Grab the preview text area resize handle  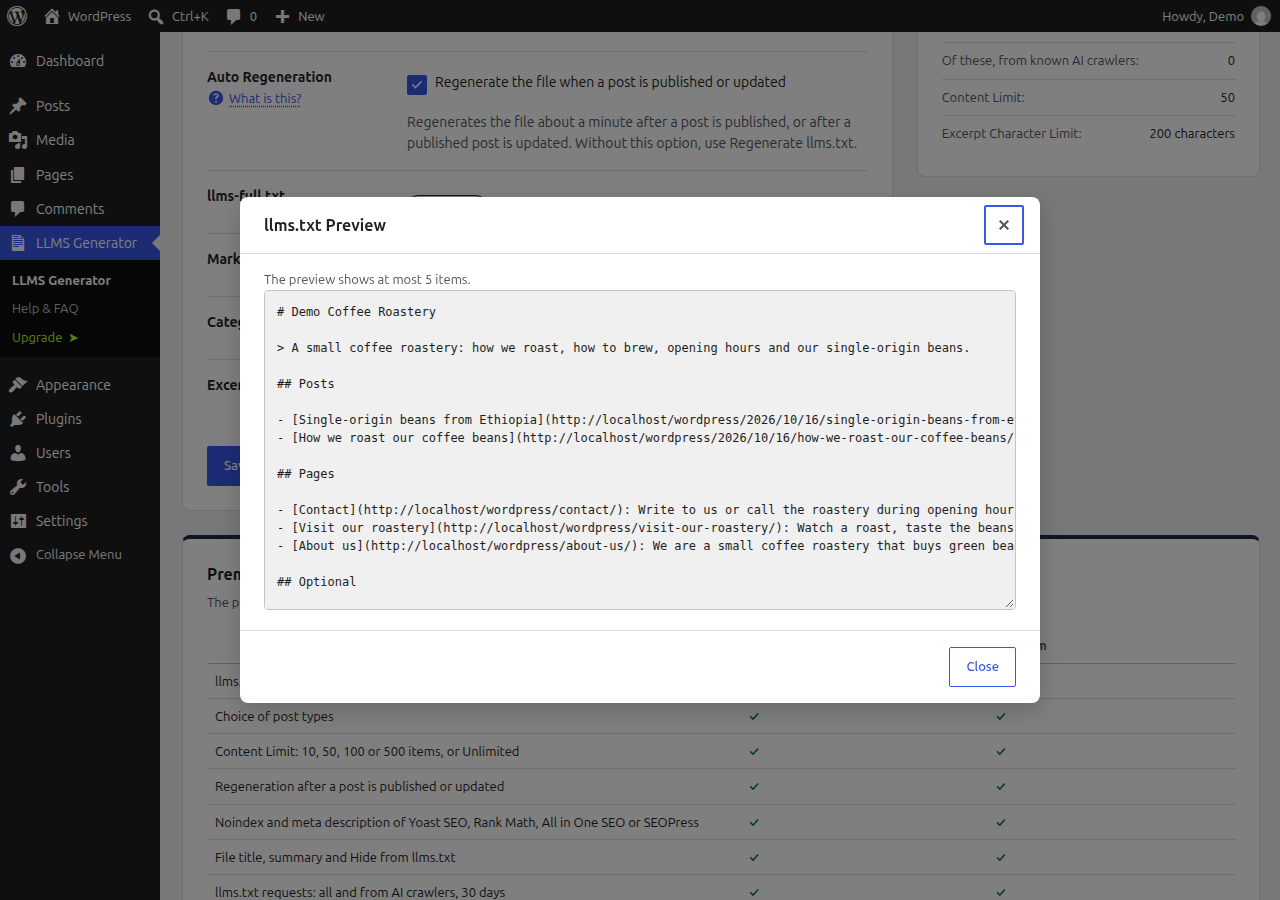click(x=1009, y=603)
